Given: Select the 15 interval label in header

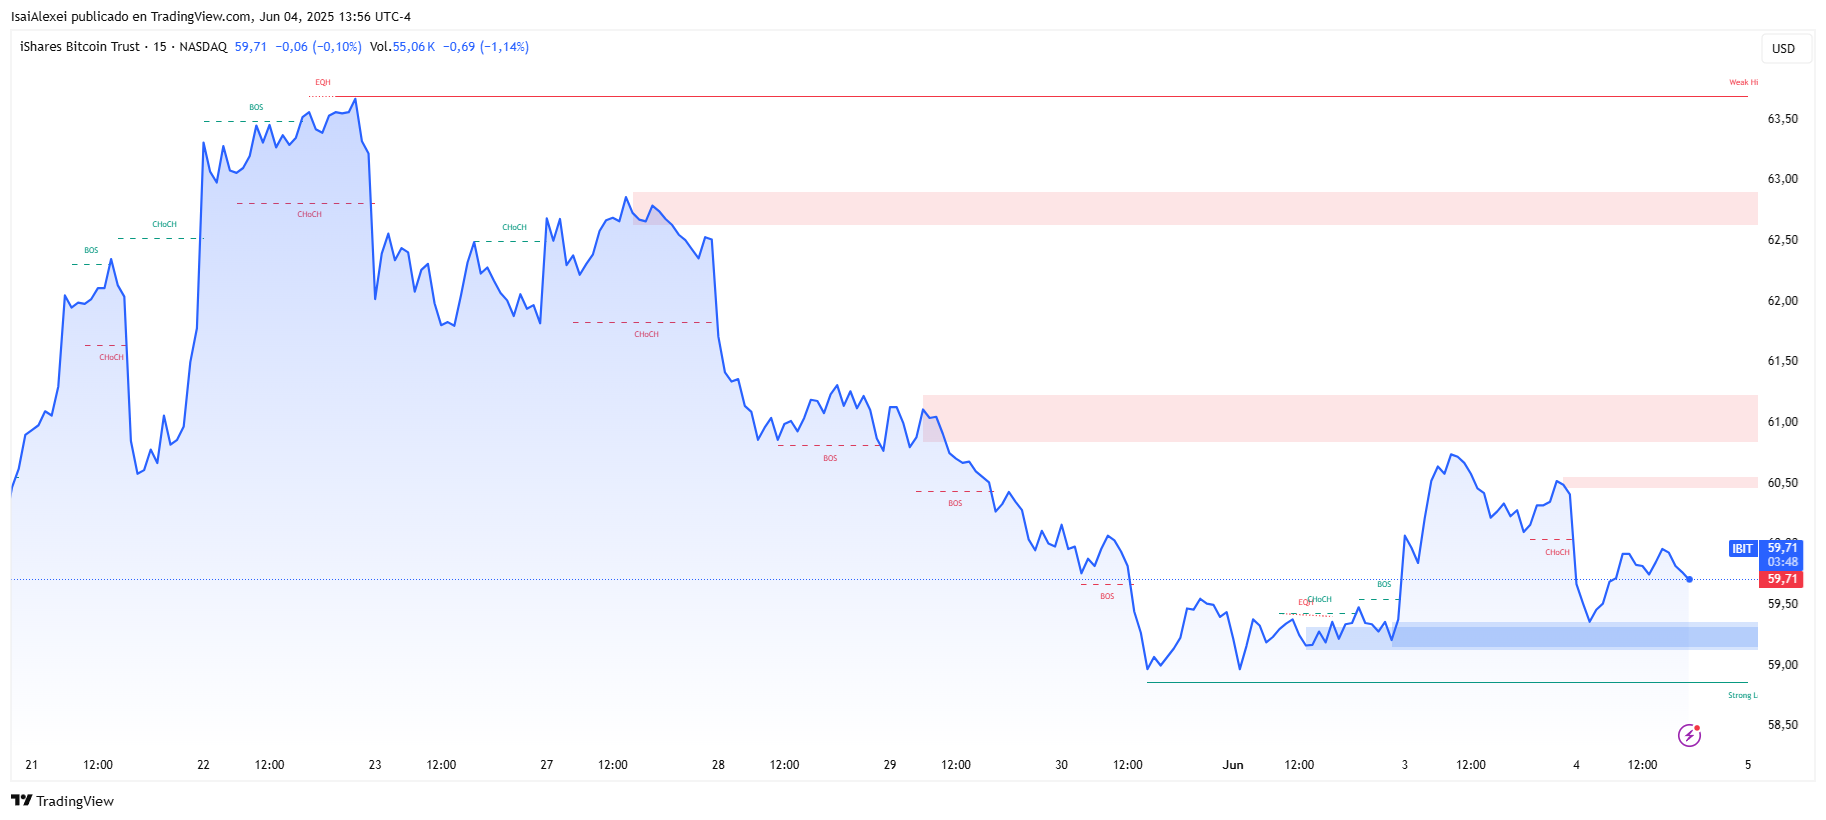Looking at the screenshot, I should (x=160, y=47).
